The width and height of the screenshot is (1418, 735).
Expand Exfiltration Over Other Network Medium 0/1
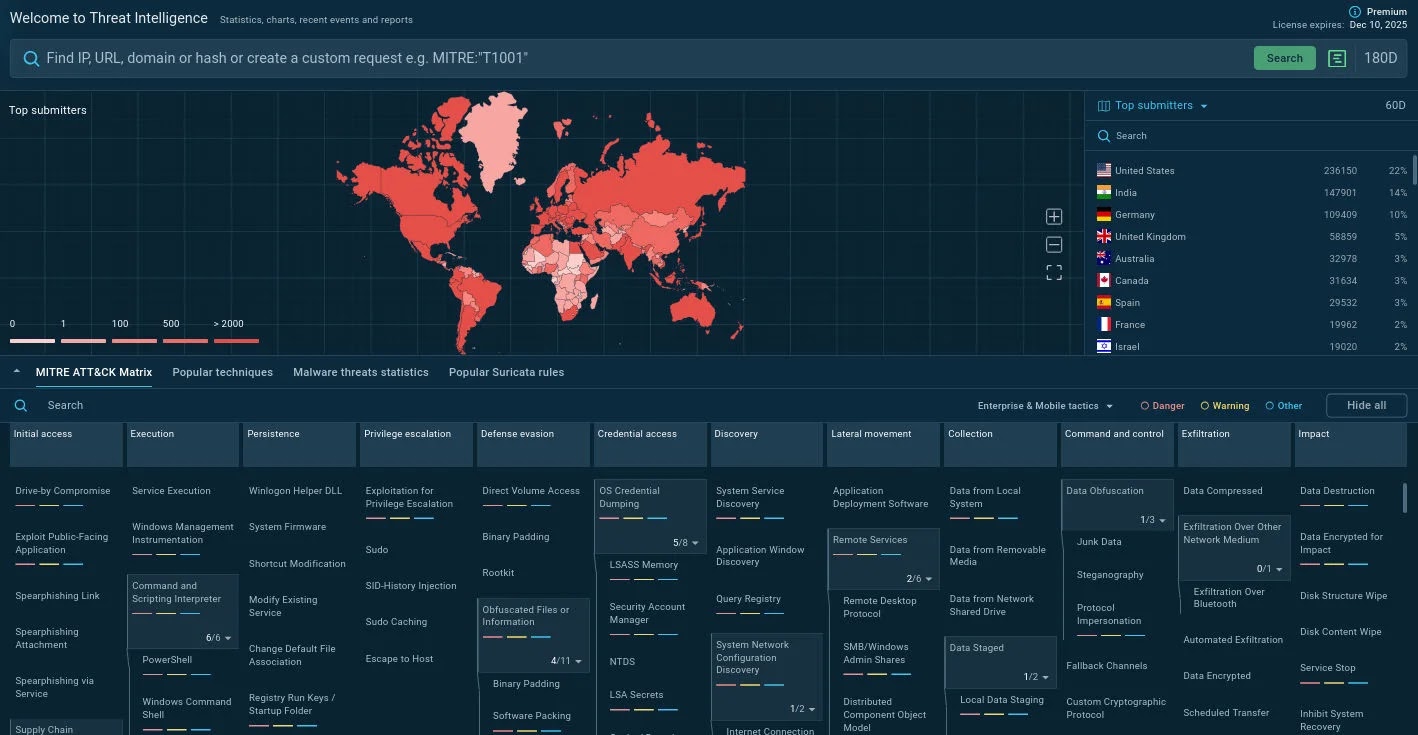(1270, 569)
